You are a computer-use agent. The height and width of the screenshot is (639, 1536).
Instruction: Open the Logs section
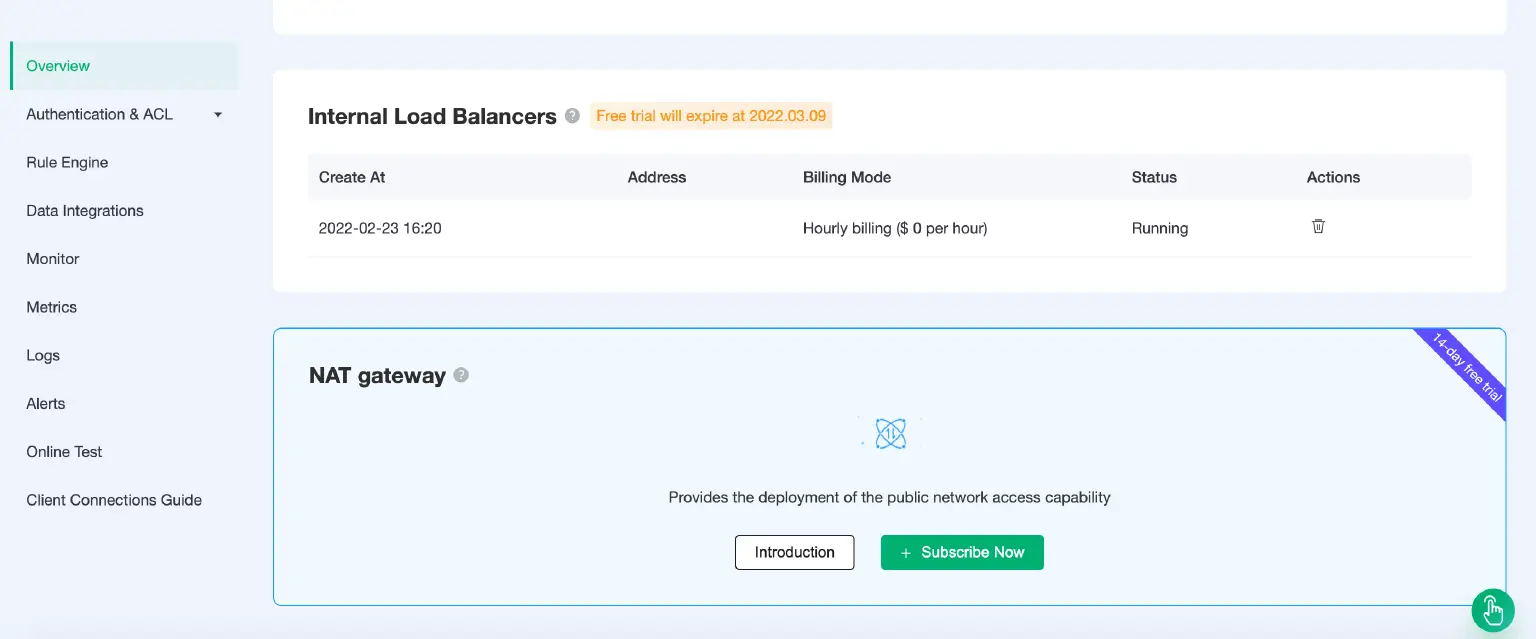coord(43,355)
